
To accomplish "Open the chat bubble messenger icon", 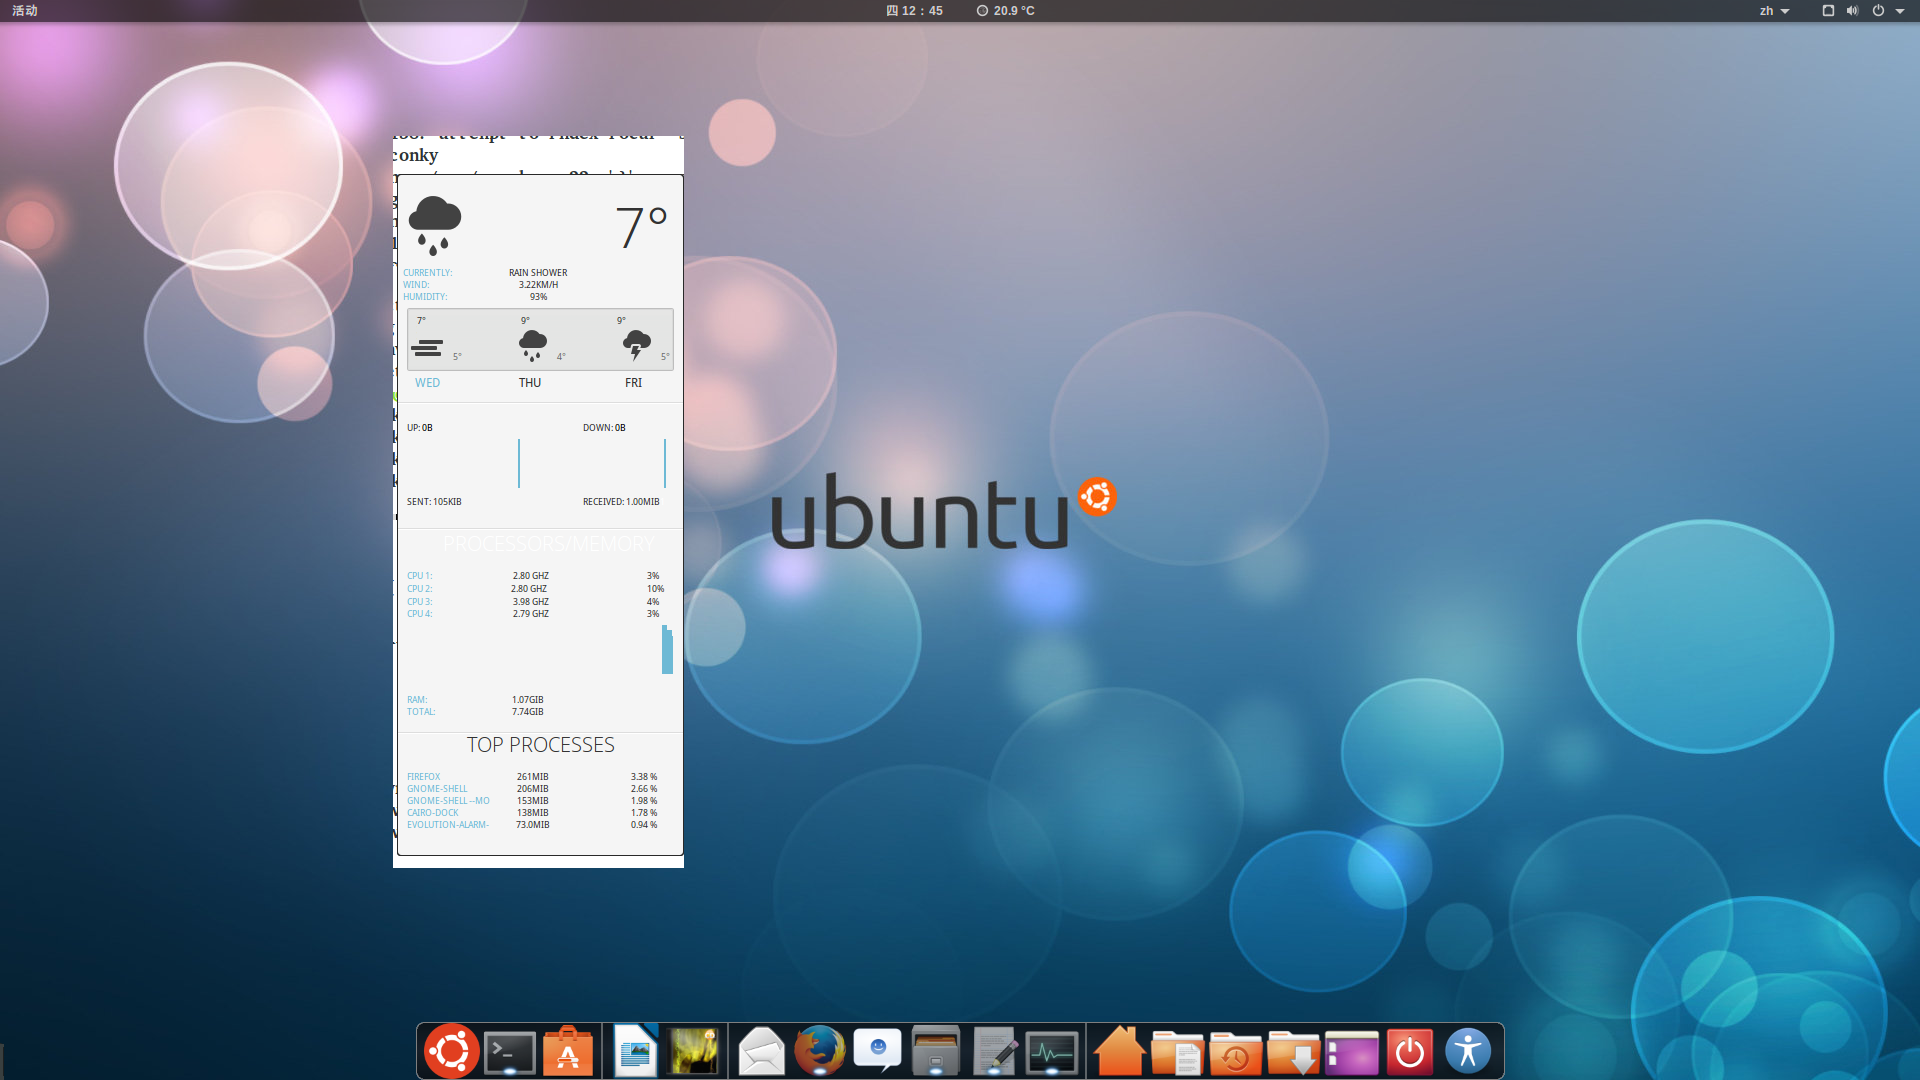I will pyautogui.click(x=877, y=1050).
